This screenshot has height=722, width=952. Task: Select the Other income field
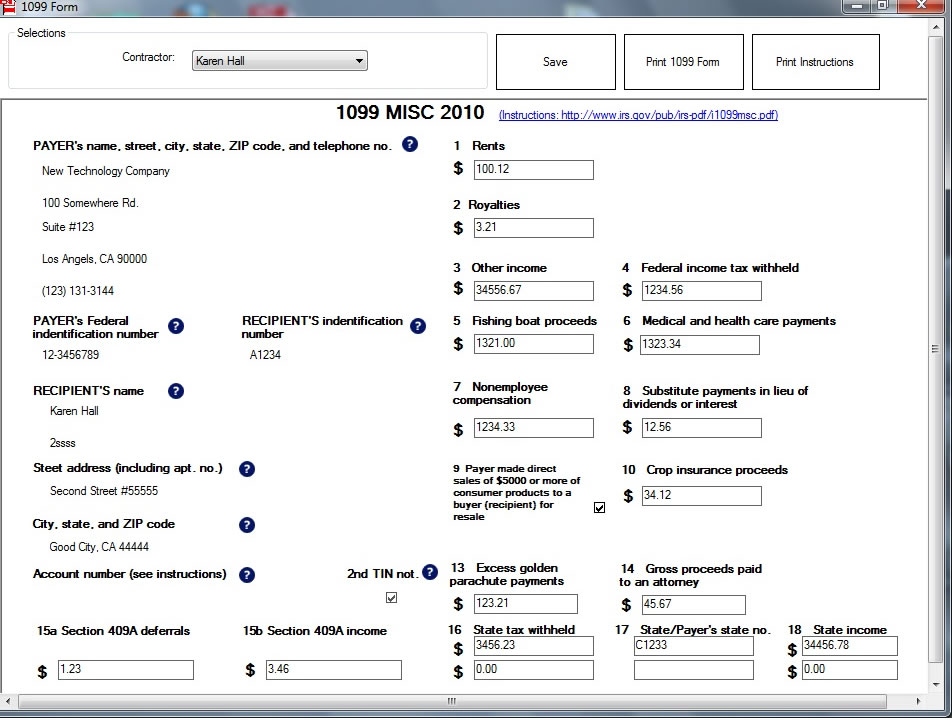(534, 291)
